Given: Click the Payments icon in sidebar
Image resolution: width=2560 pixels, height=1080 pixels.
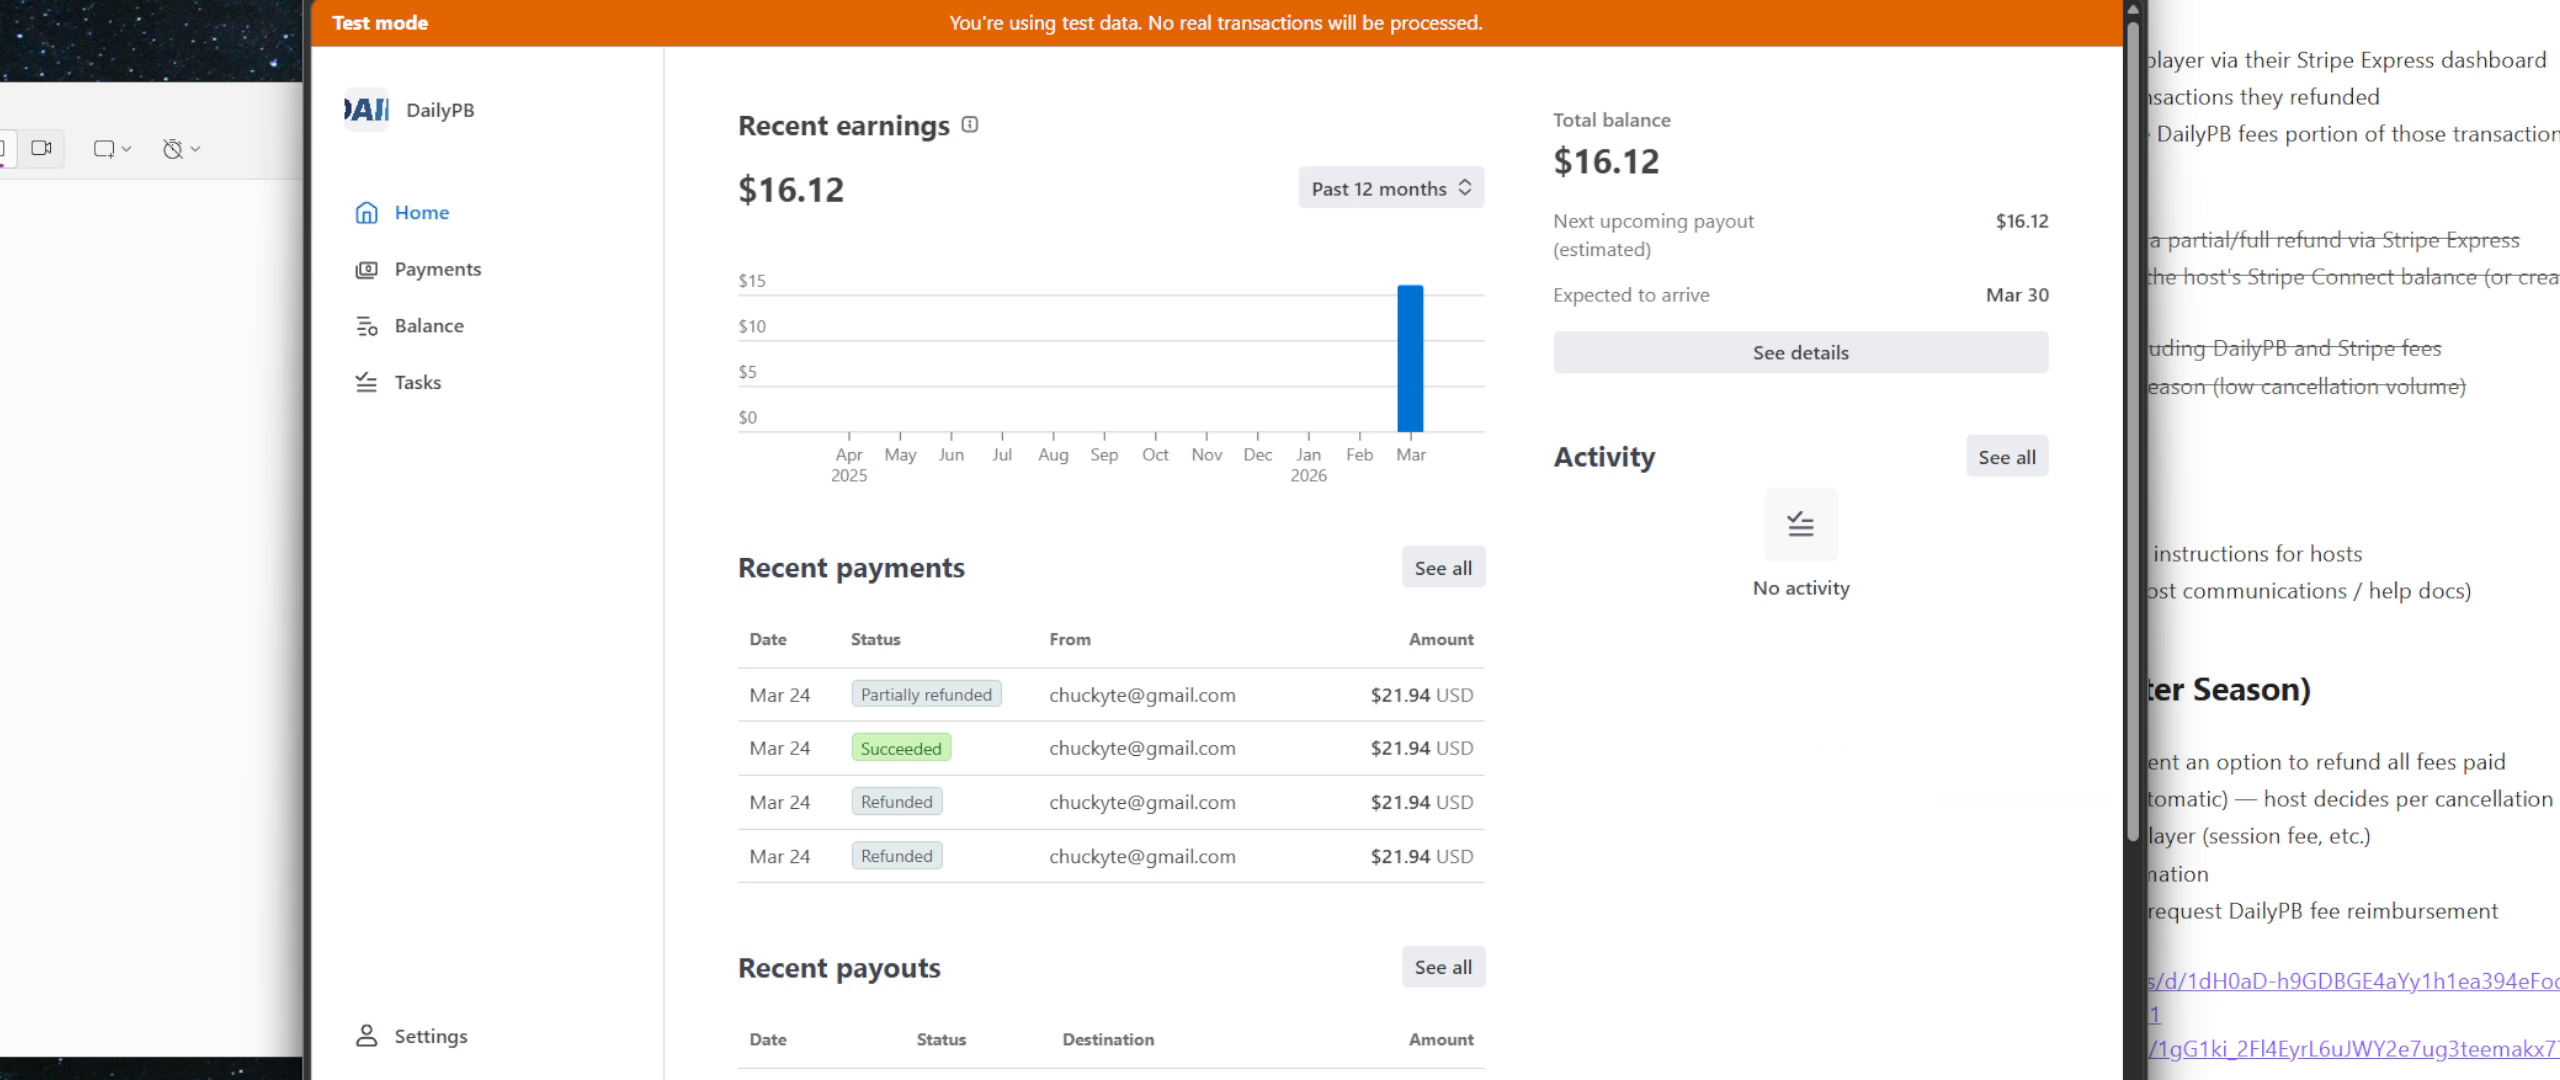Looking at the screenshot, I should click(366, 269).
